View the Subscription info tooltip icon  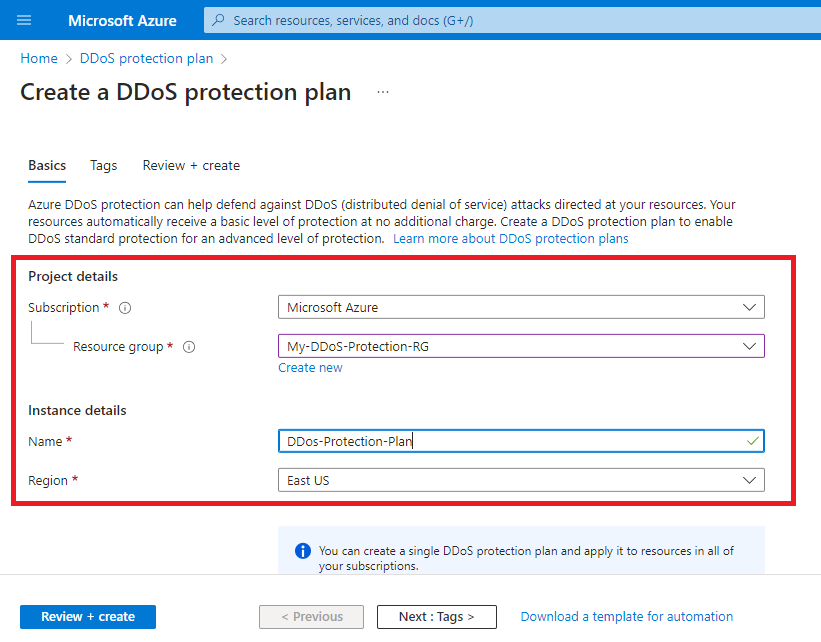[x=124, y=308]
